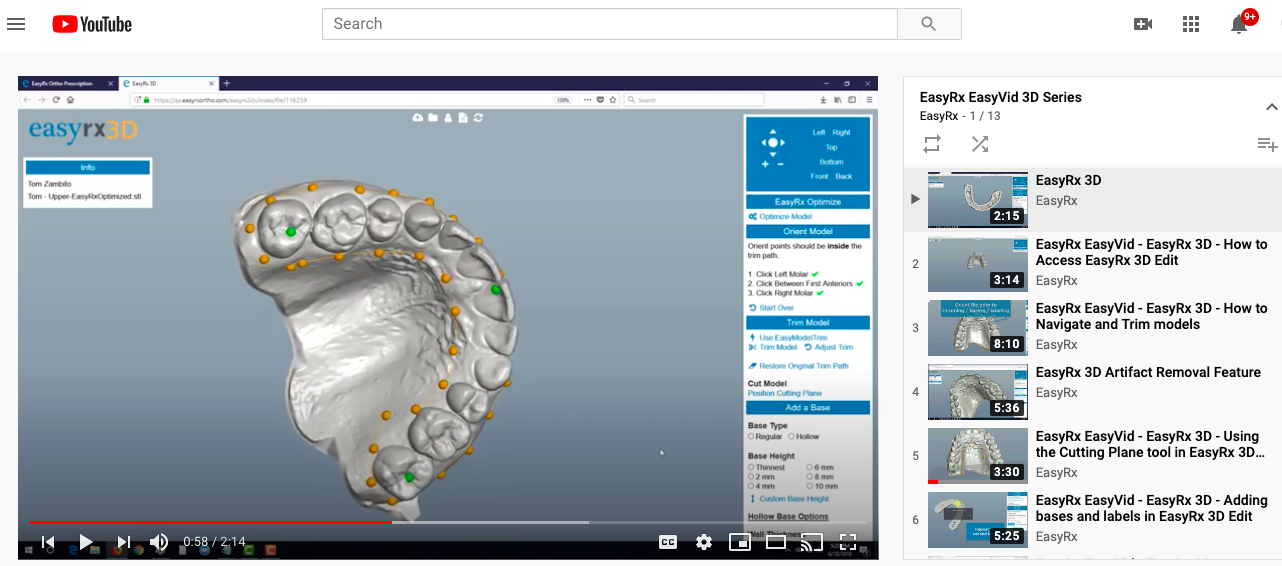The height and width of the screenshot is (566, 1282).
Task: Select the Top view
Action: (831, 147)
